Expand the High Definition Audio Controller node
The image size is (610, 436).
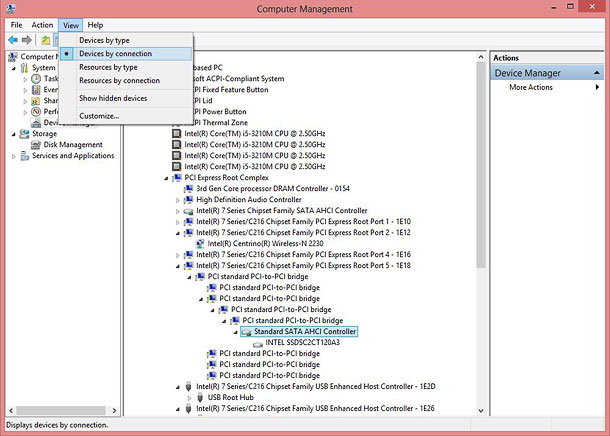click(178, 199)
